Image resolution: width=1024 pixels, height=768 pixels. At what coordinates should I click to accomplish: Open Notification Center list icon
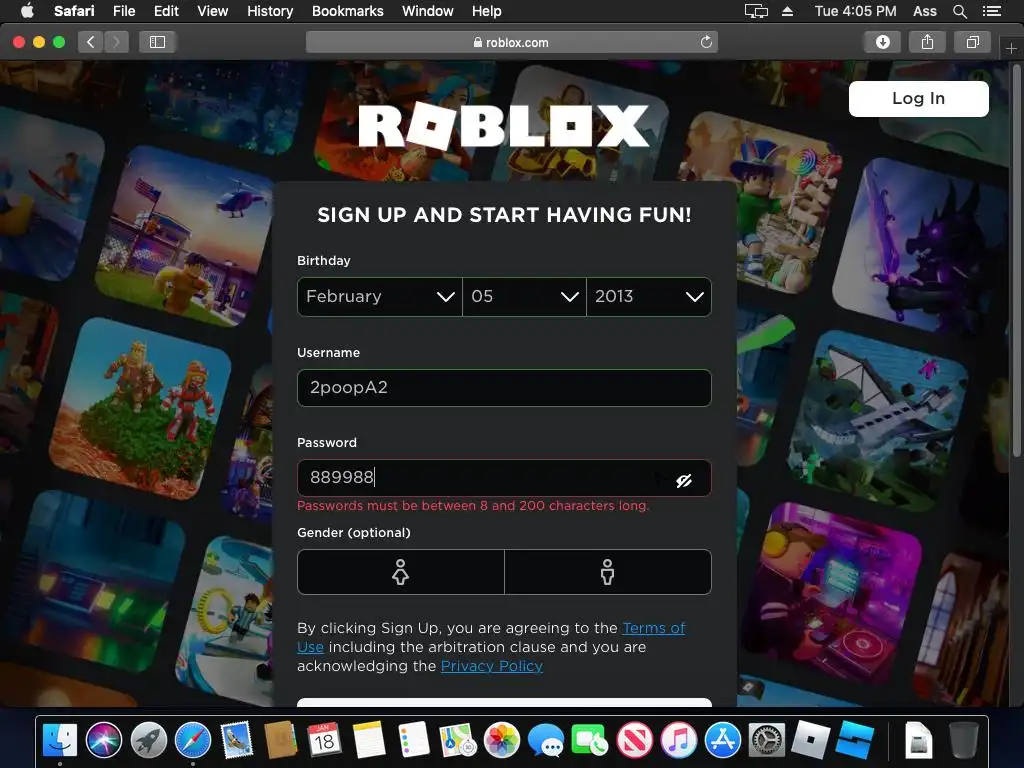coord(992,11)
